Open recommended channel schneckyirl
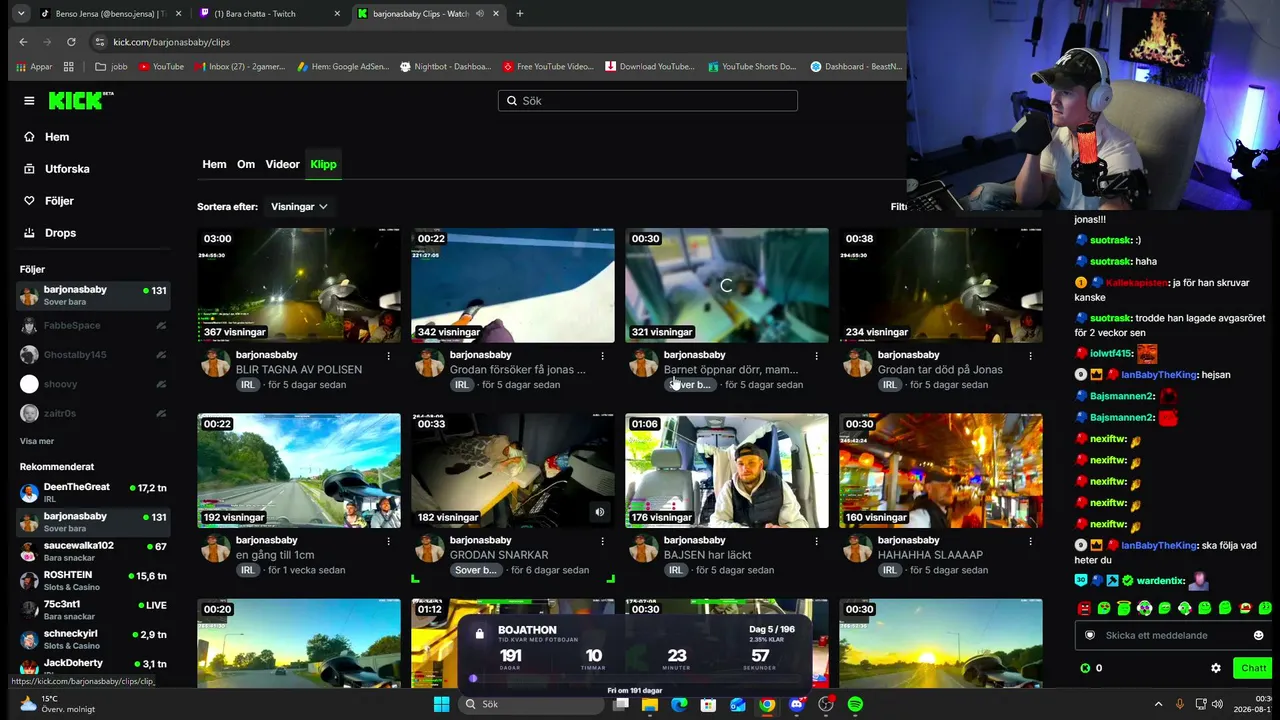1280x720 pixels. (94, 639)
